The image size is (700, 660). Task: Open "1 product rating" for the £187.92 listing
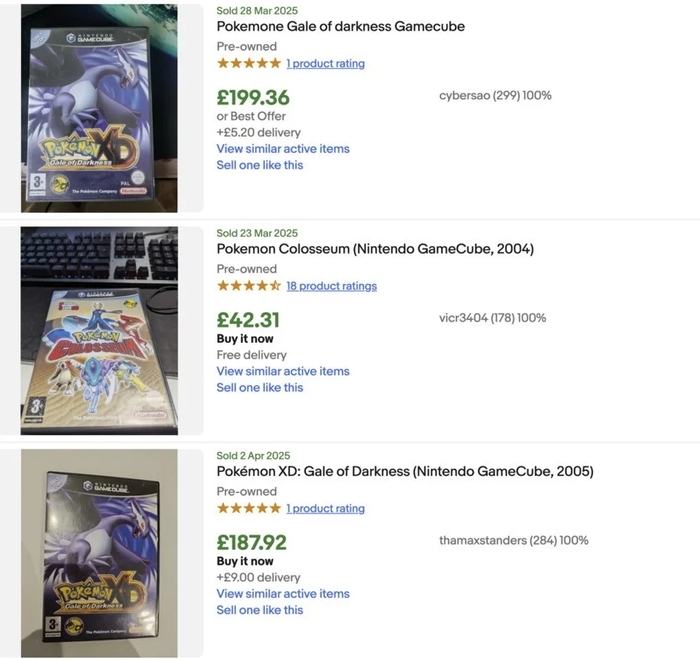tap(325, 508)
